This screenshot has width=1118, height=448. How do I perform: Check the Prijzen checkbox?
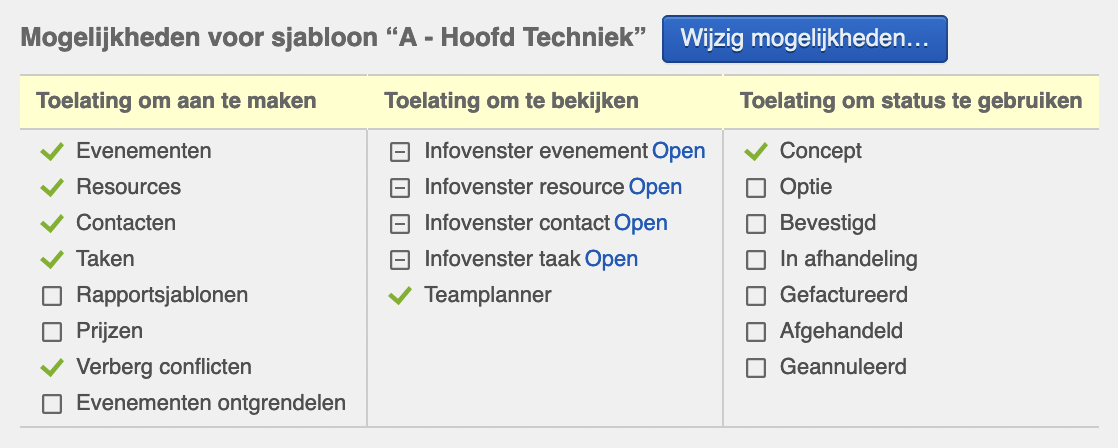51,332
